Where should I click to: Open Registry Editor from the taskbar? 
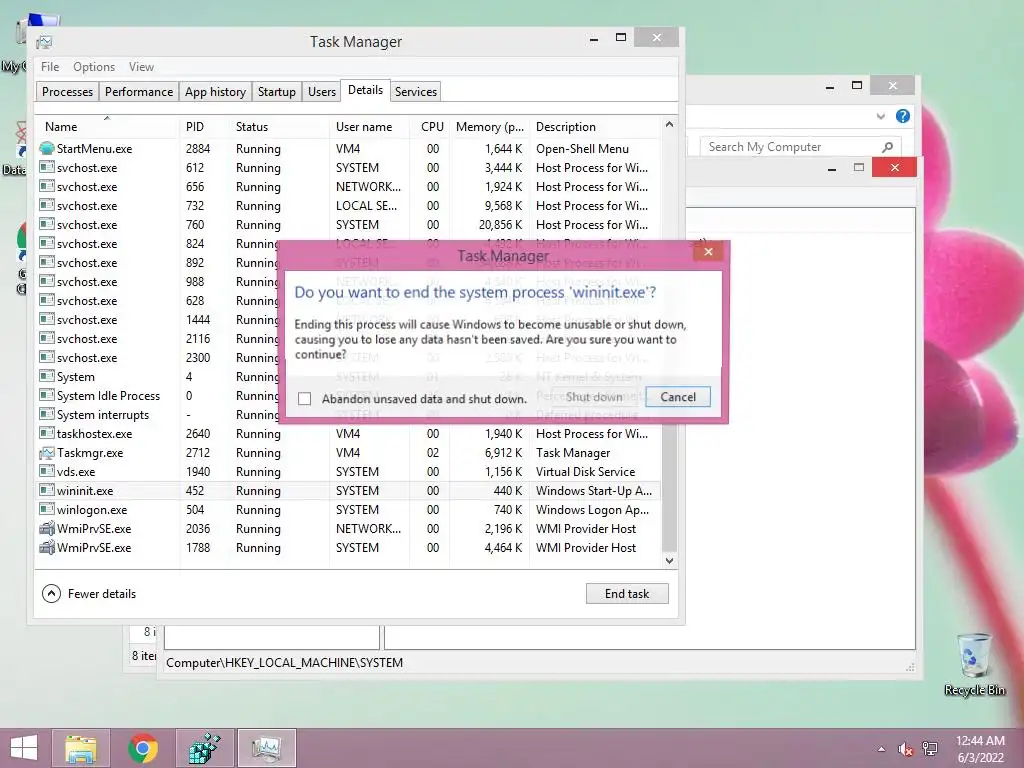(204, 748)
